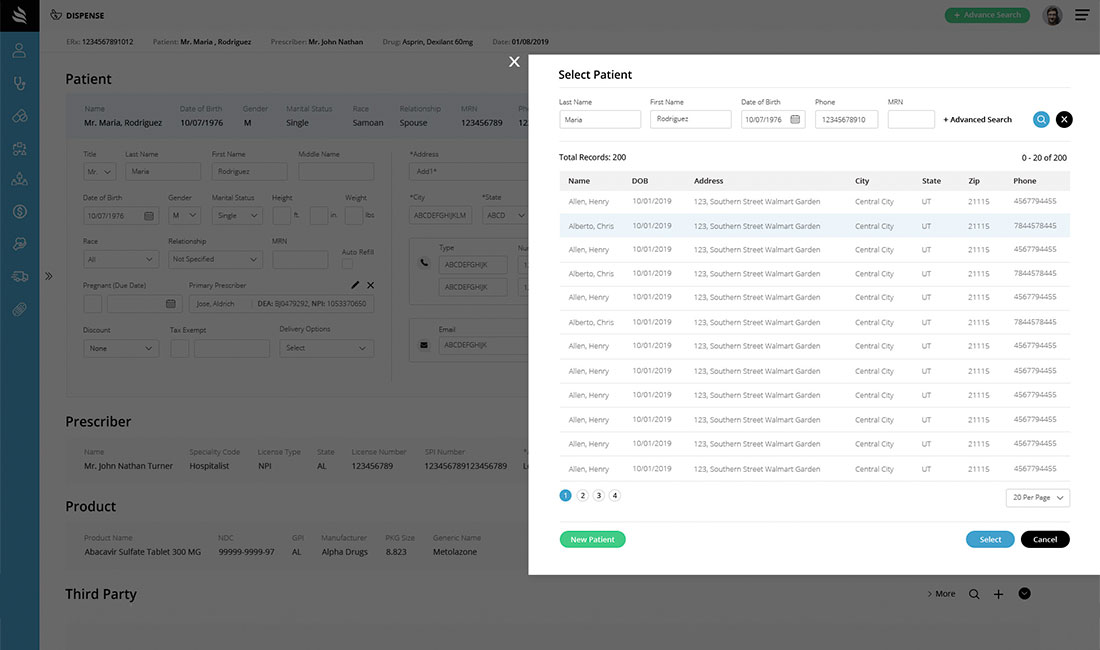This screenshot has height=650, width=1100.
Task: Click the New Patient button
Action: click(x=592, y=539)
